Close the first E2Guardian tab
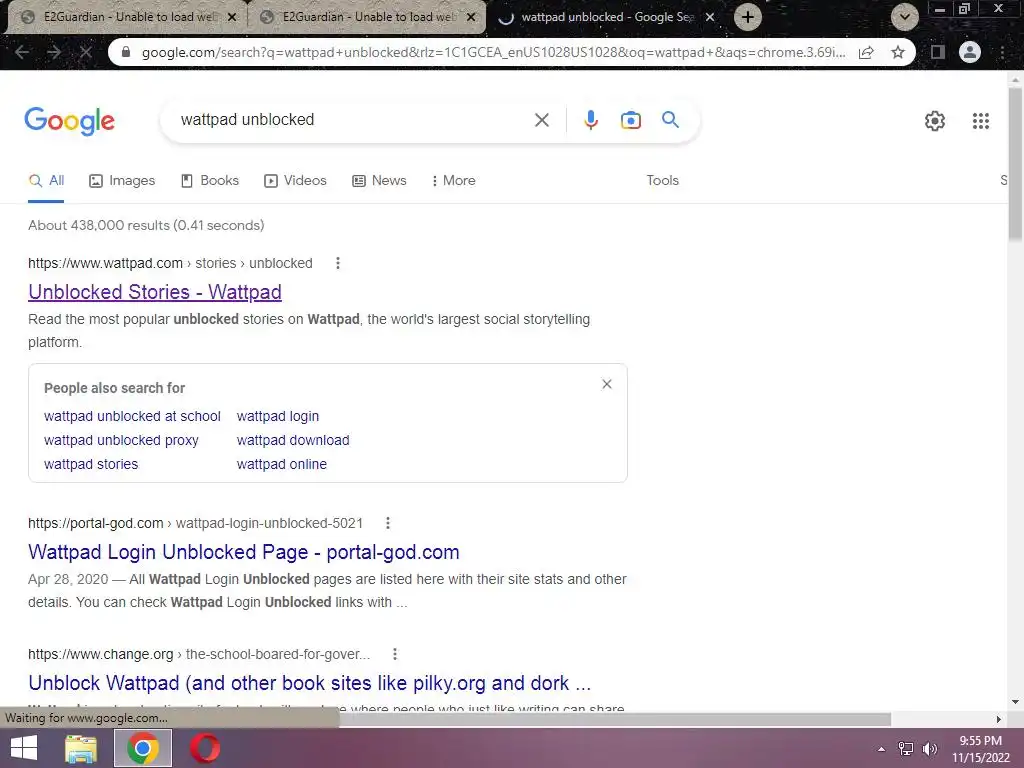This screenshot has height=768, width=1024. click(x=231, y=17)
